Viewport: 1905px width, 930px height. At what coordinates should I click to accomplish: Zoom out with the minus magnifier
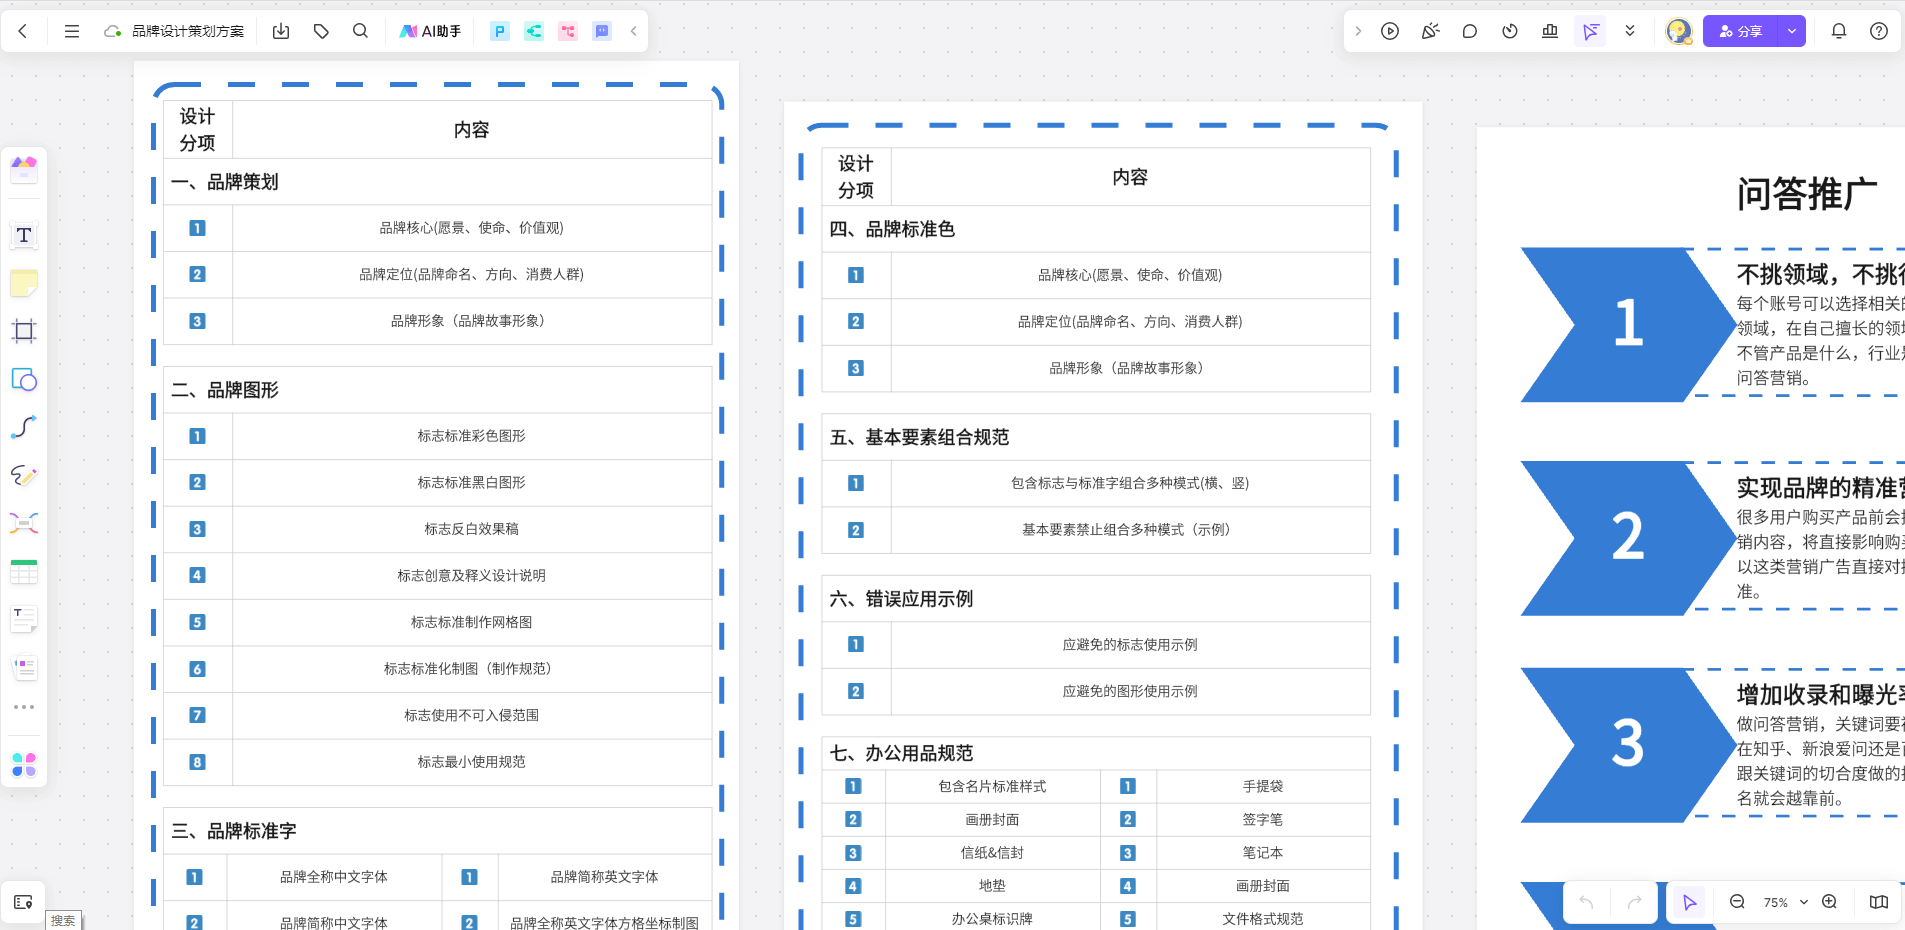pyautogui.click(x=1738, y=902)
